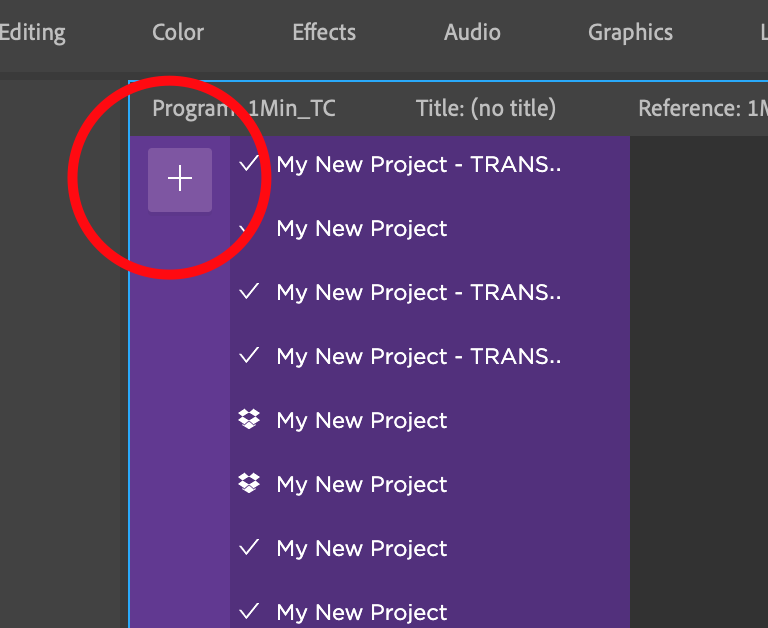
Task: Select the Program: 1Min_TC panel tab
Action: click(x=244, y=108)
